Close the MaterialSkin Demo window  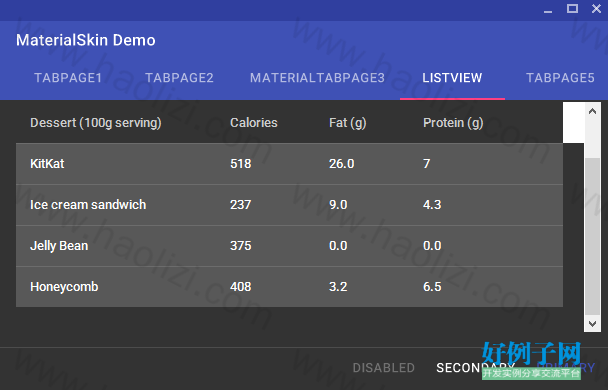point(596,9)
